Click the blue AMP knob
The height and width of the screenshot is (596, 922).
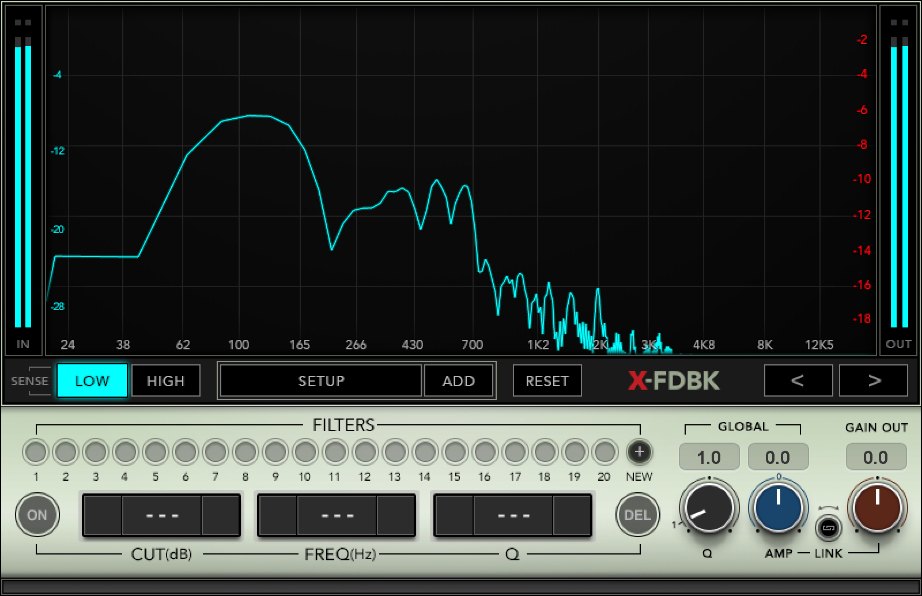[778, 507]
